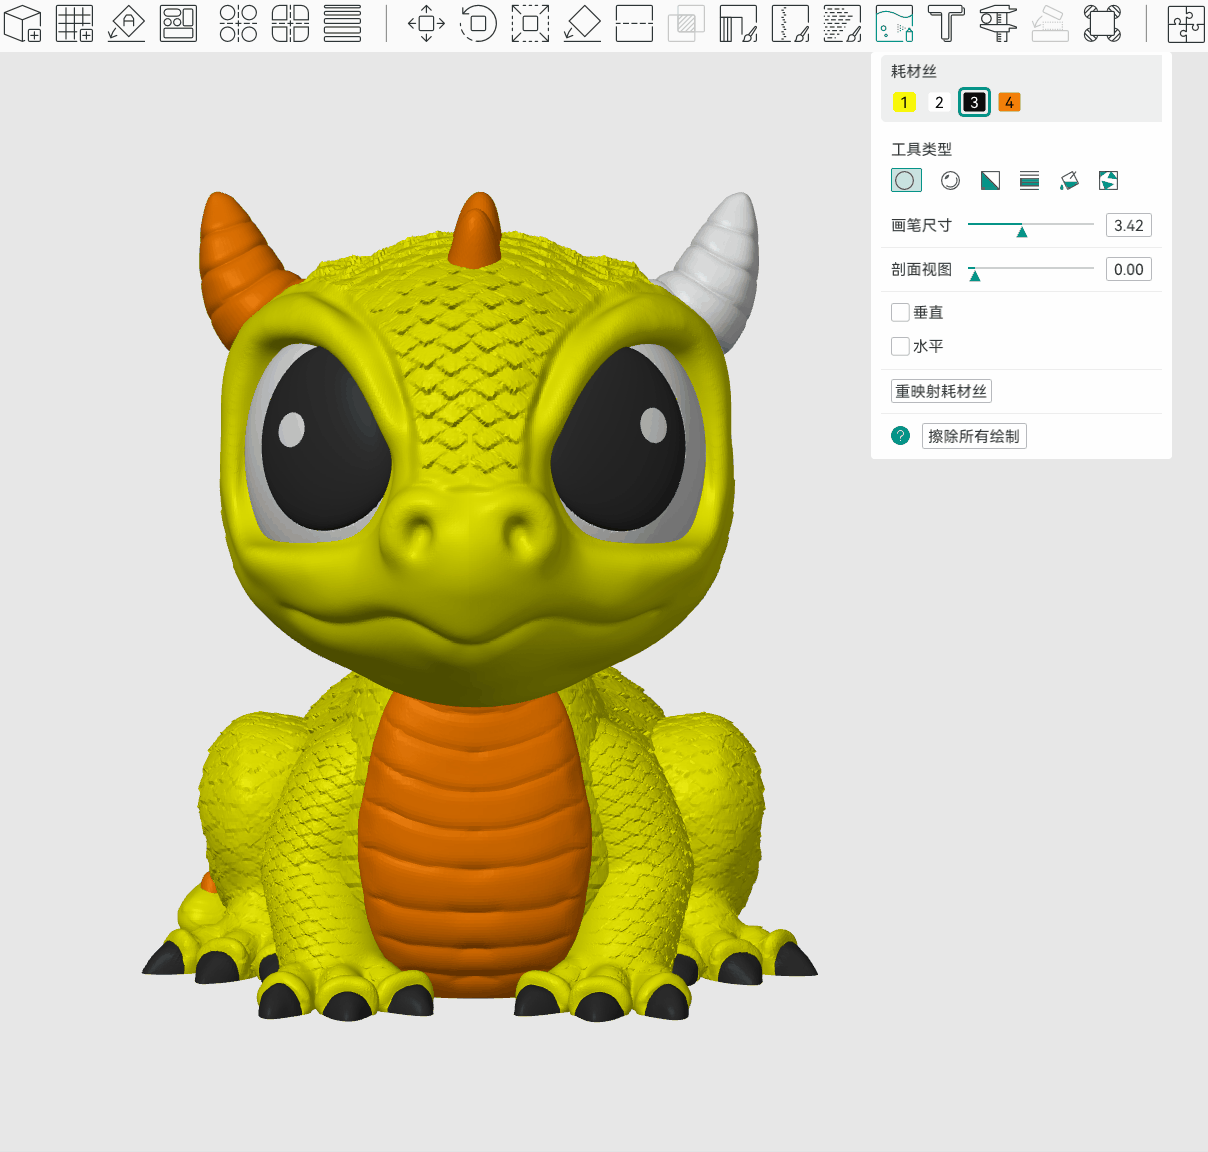Choose the paint bucket fill tool

coord(1069,180)
